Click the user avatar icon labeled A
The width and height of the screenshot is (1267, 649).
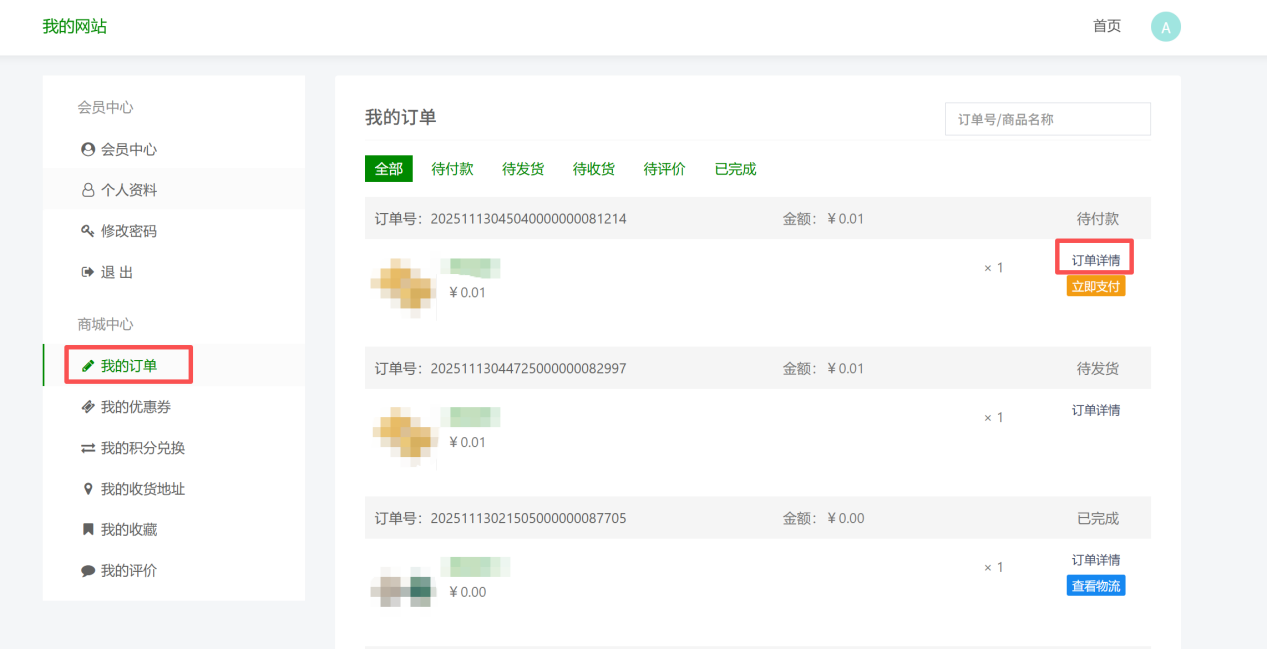tap(1165, 27)
